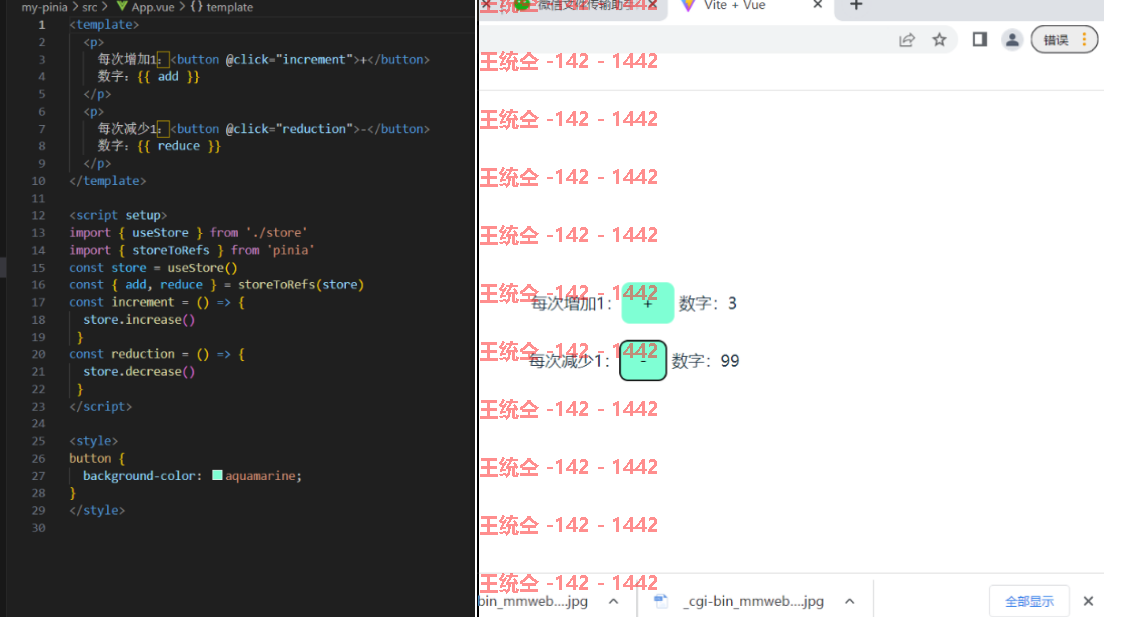Viewport: 1138px width, 617px height.
Task: Click the + increment button on the page
Action: pyautogui.click(x=647, y=303)
